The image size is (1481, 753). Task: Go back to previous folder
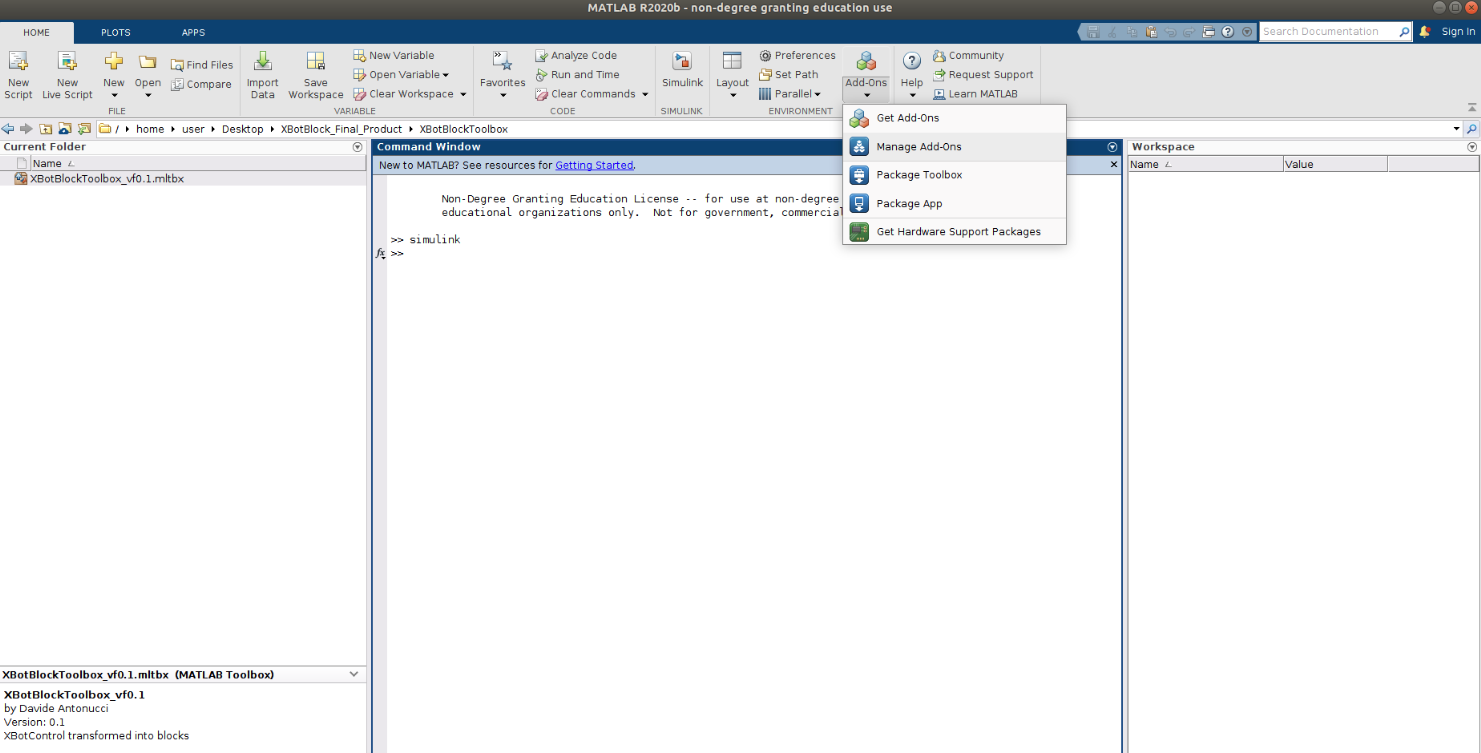8,129
